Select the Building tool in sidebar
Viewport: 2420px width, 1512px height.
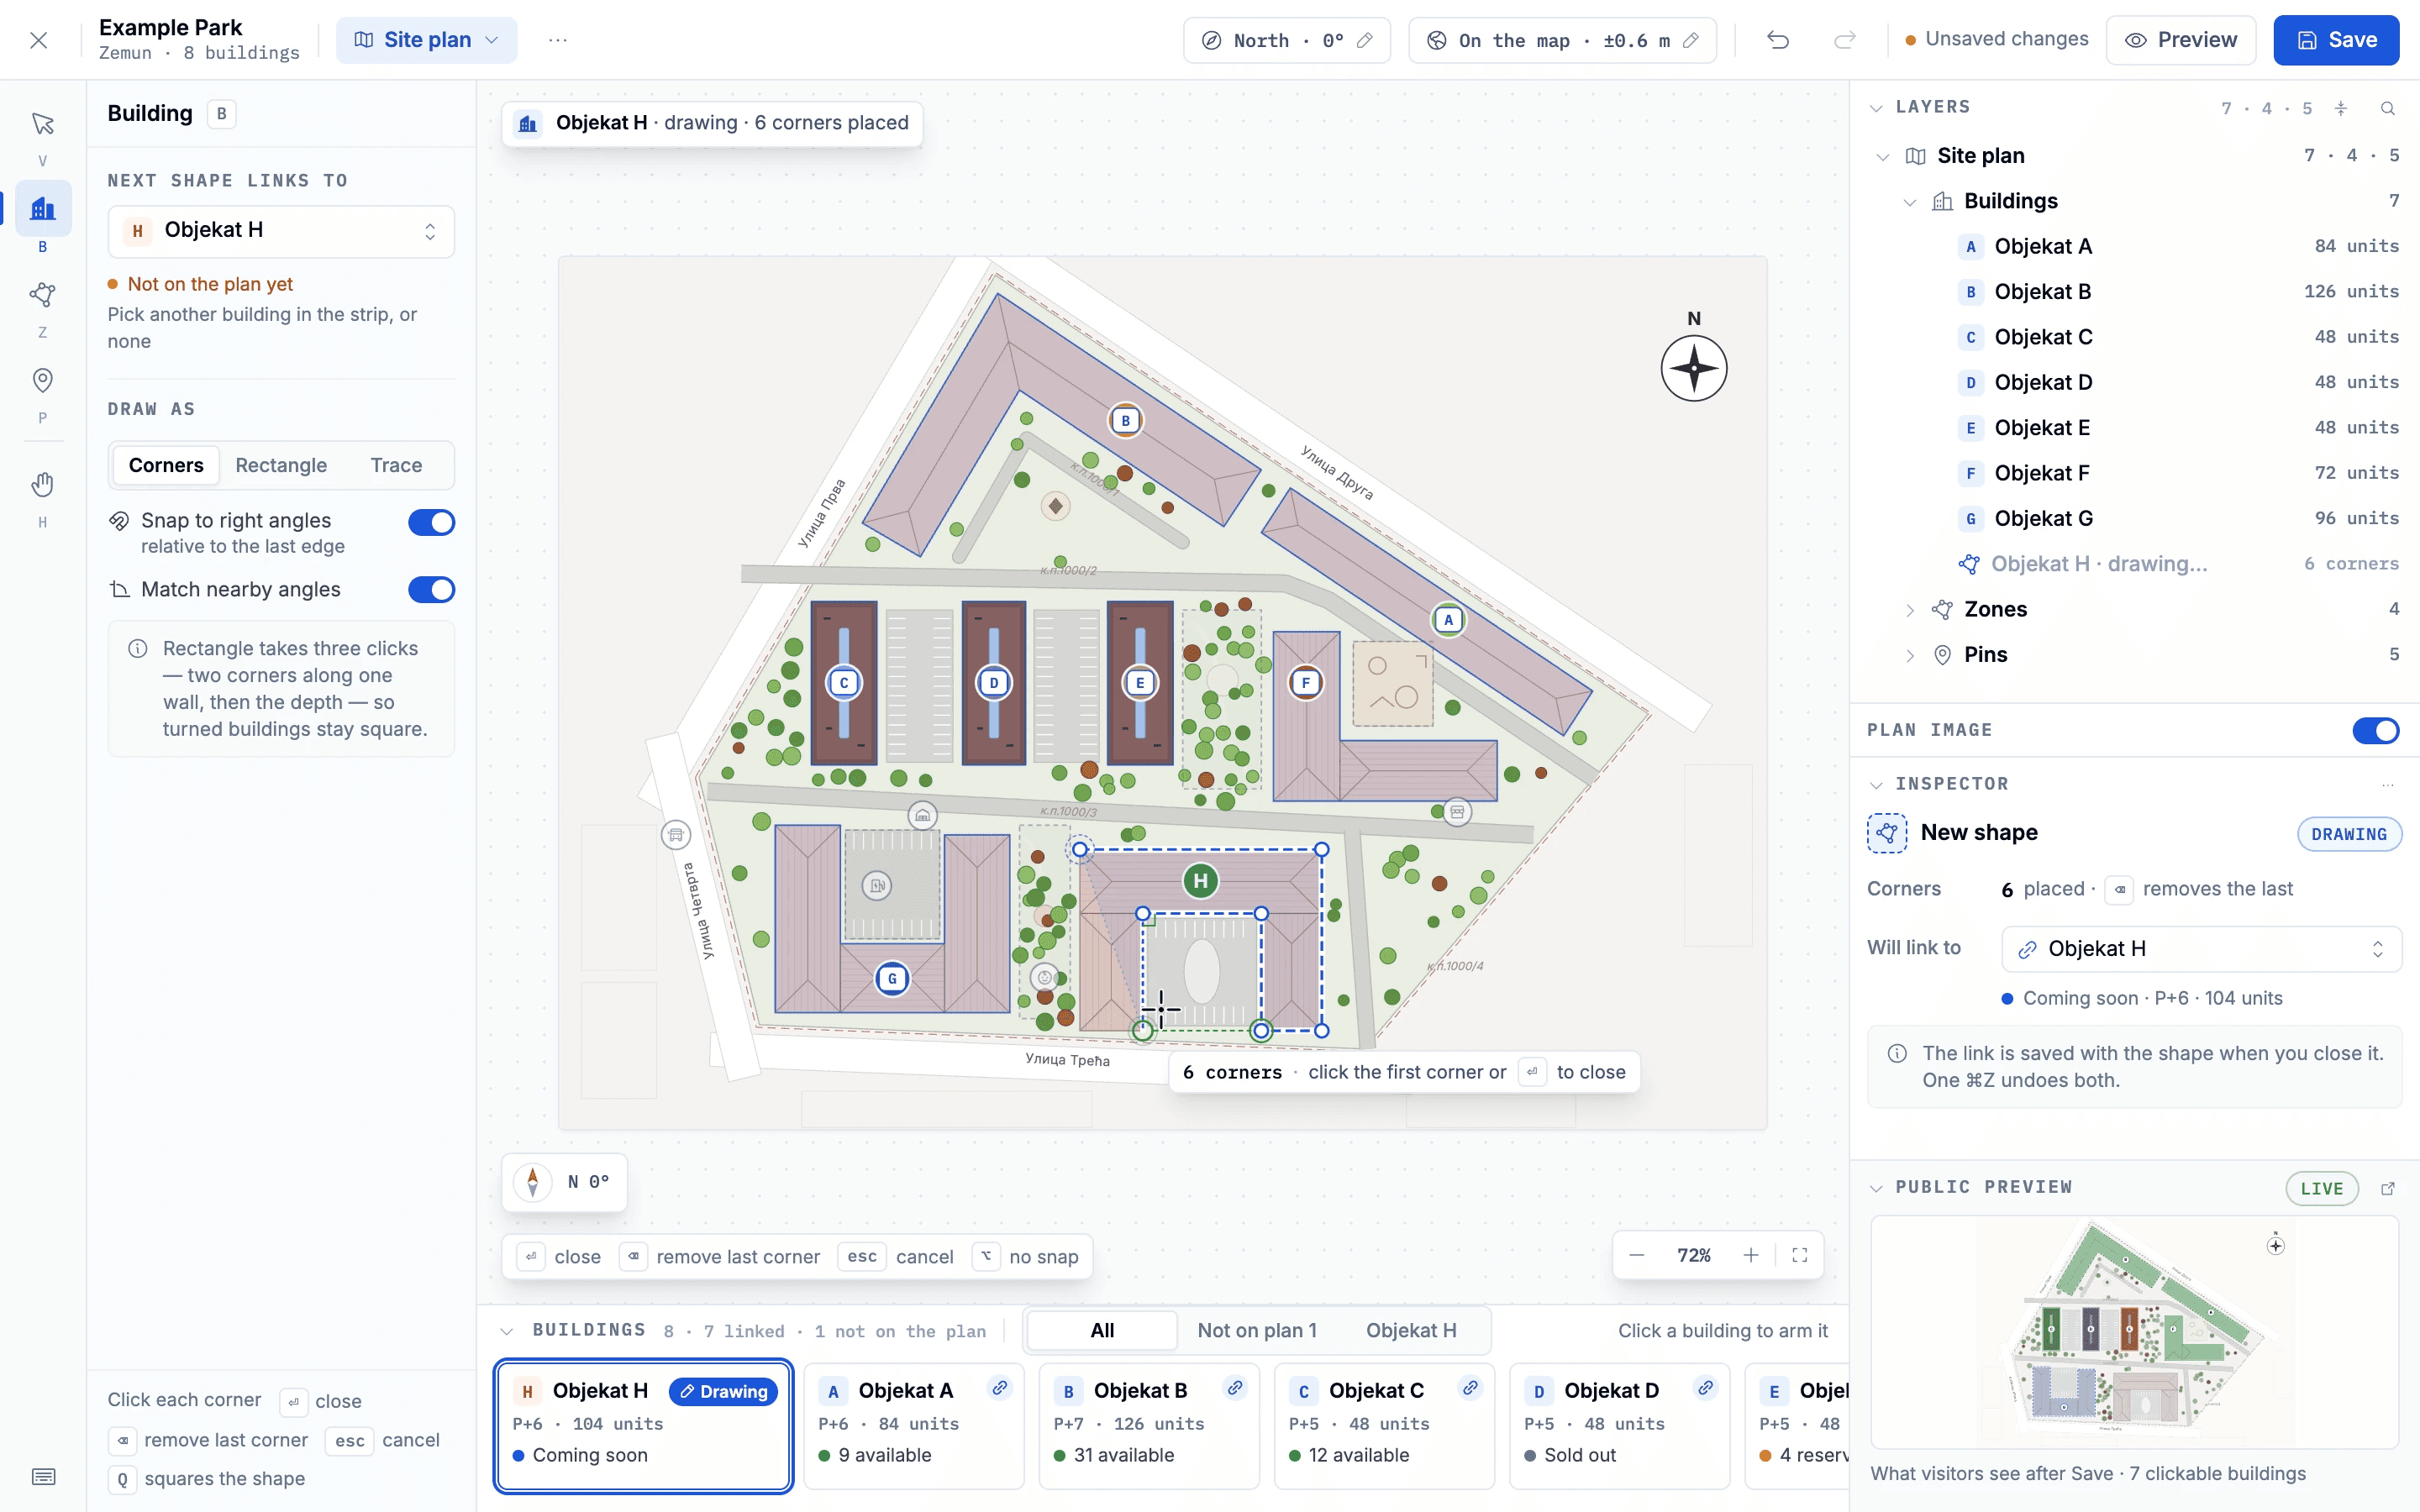click(42, 208)
